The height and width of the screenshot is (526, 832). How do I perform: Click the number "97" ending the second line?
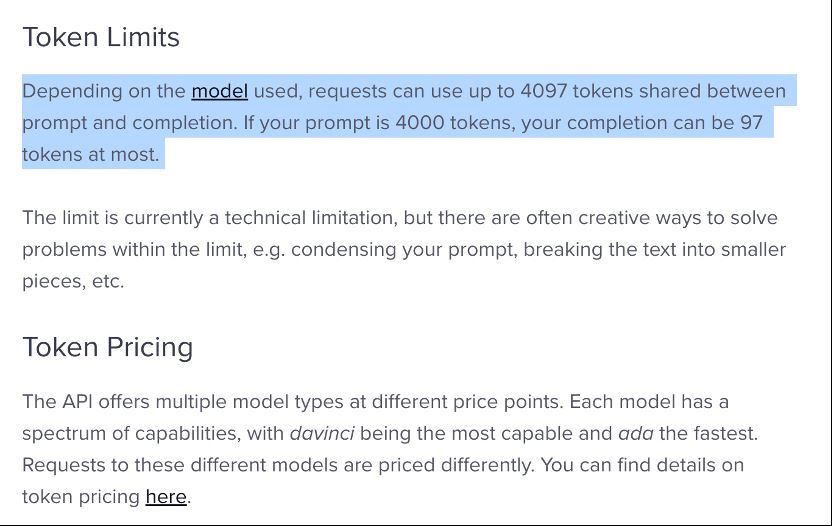(x=751, y=123)
